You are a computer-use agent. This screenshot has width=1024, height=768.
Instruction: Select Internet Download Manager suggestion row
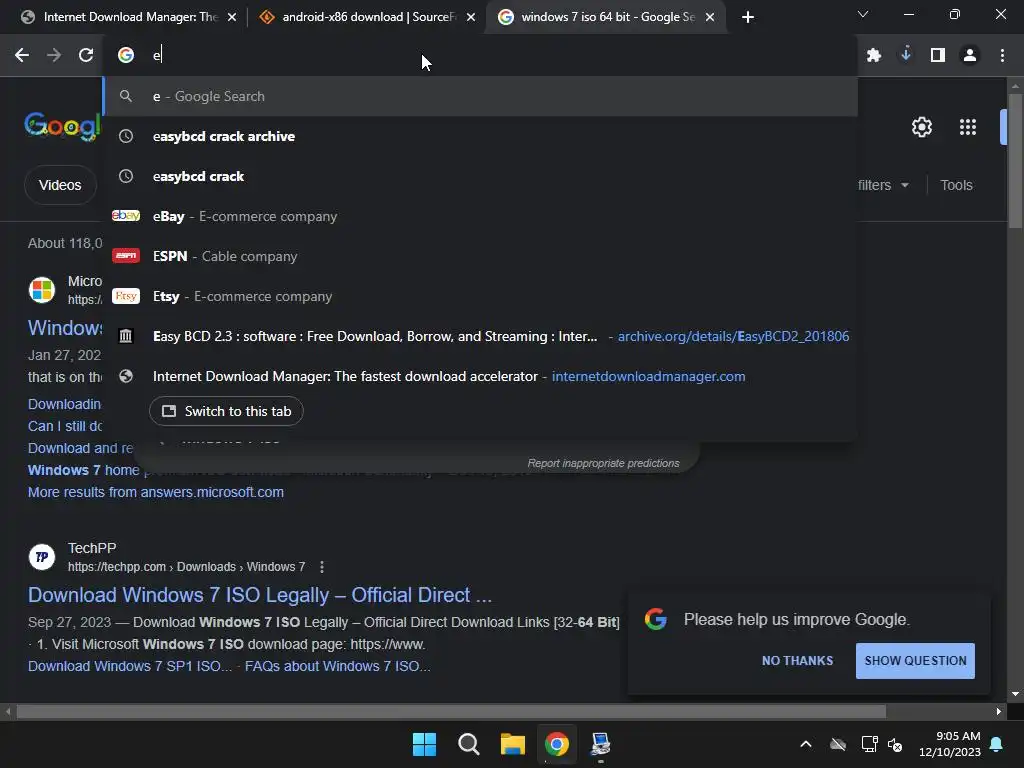481,376
